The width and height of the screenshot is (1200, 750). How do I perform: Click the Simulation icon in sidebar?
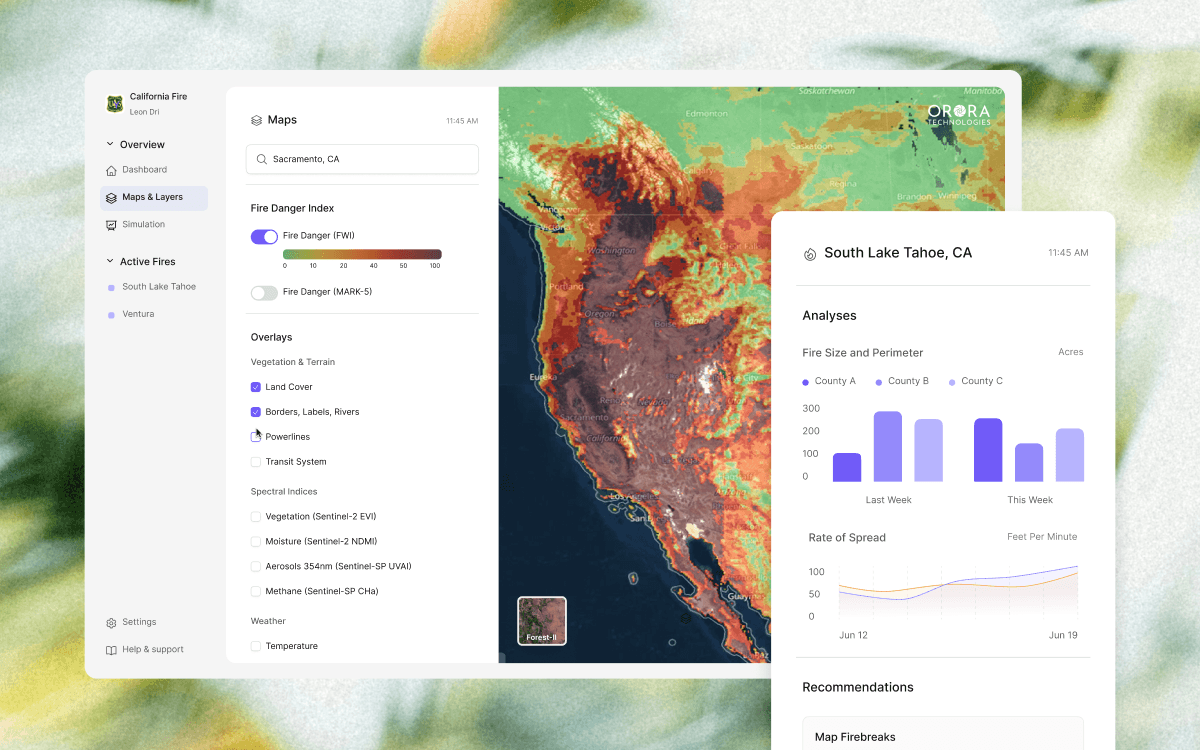click(x=111, y=225)
